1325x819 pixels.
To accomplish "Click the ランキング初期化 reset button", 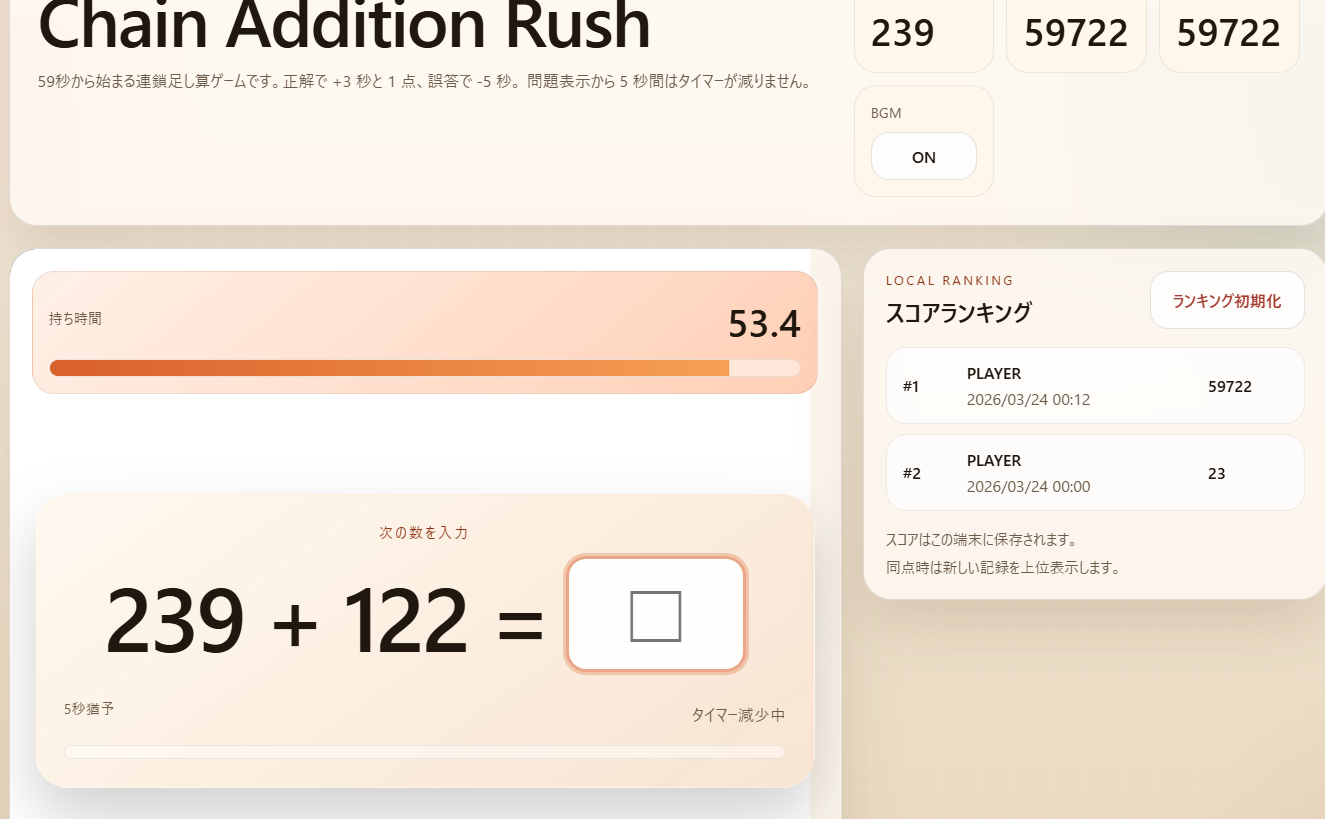I will point(1226,301).
